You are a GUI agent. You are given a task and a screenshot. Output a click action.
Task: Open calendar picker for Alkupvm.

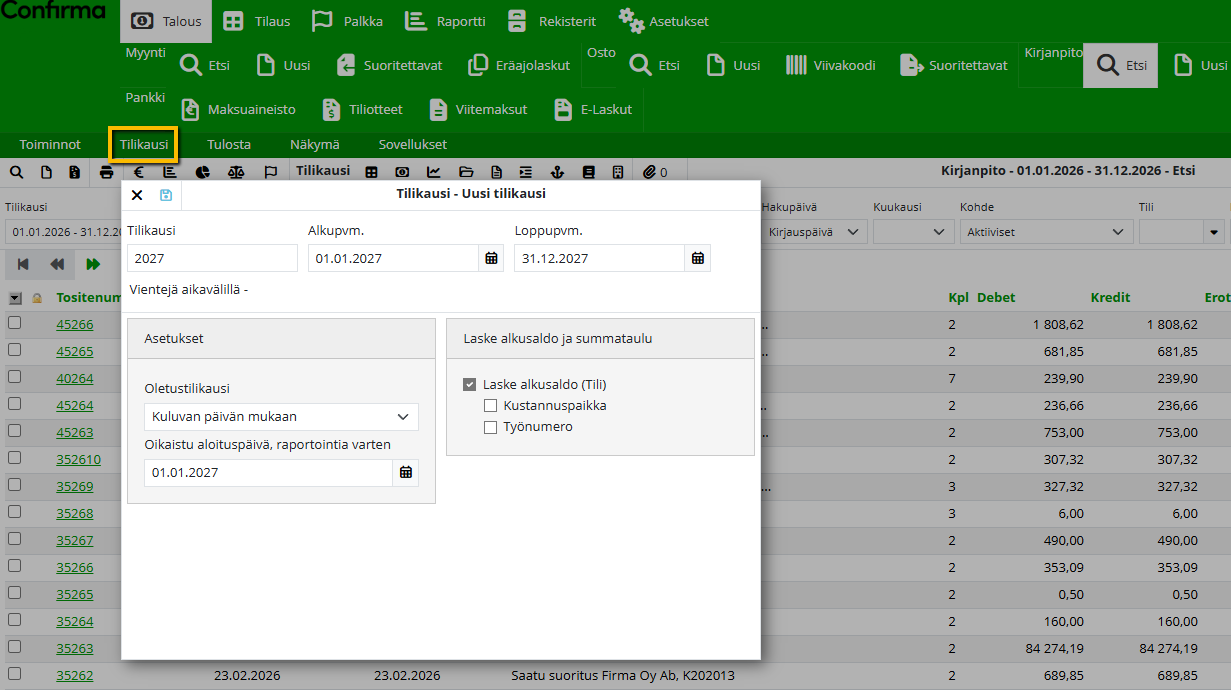[x=491, y=258]
